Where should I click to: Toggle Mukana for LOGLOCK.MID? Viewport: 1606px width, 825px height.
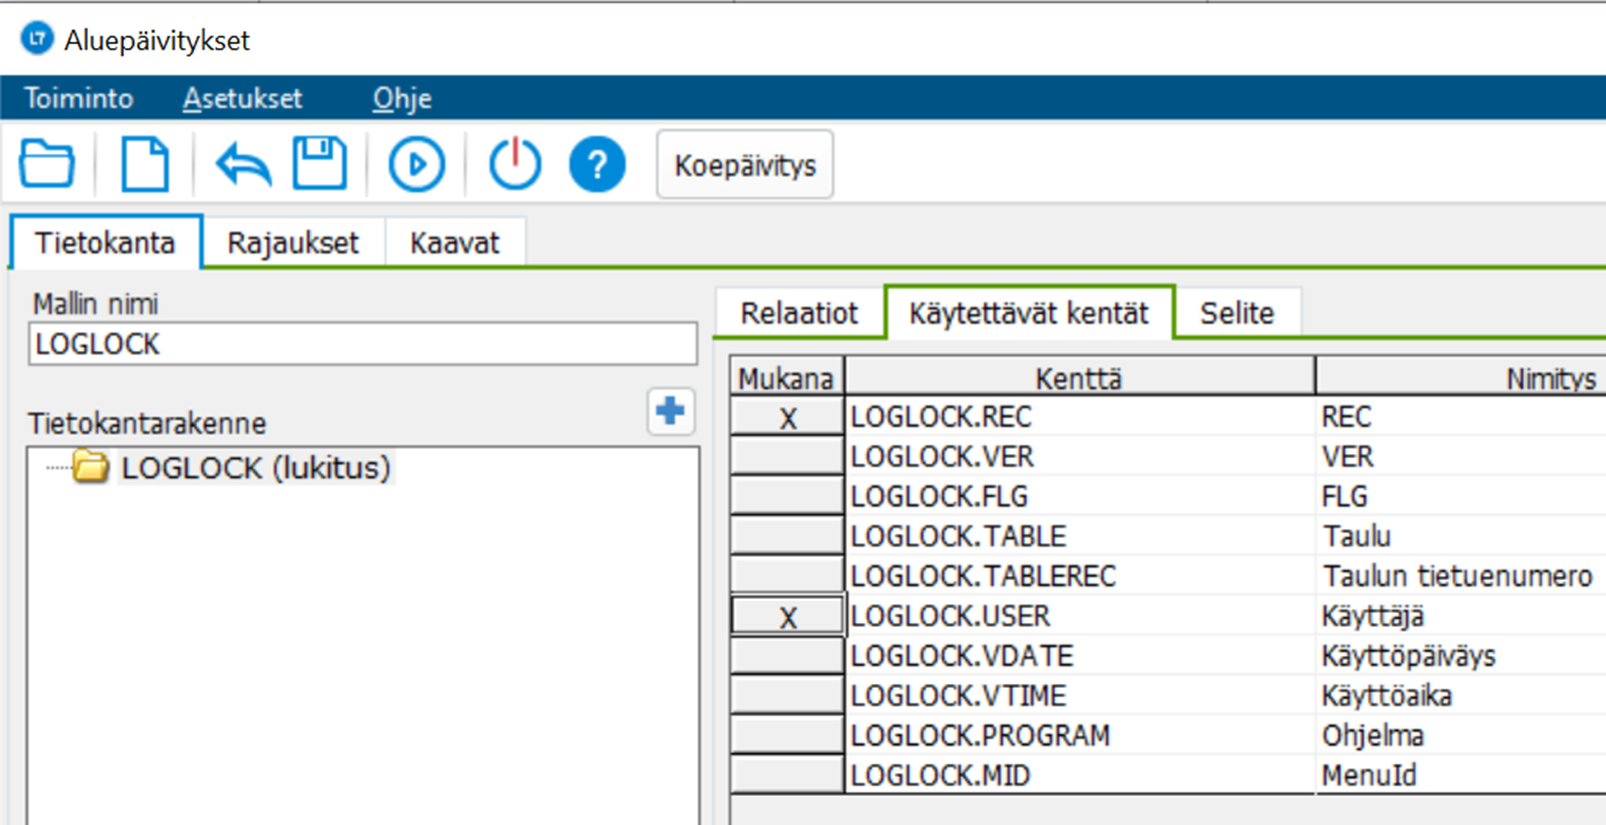pos(787,776)
